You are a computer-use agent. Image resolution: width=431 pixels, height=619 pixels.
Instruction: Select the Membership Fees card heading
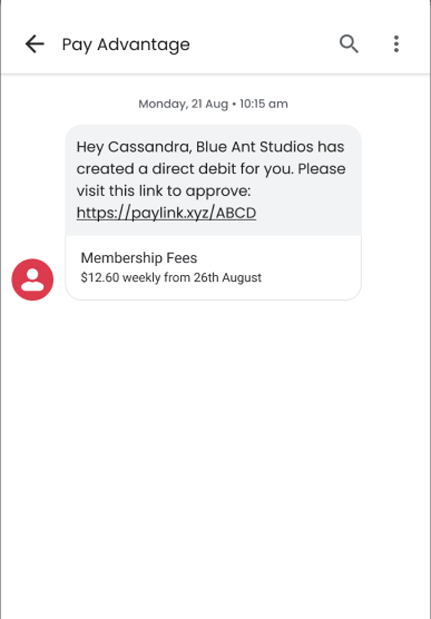139,258
